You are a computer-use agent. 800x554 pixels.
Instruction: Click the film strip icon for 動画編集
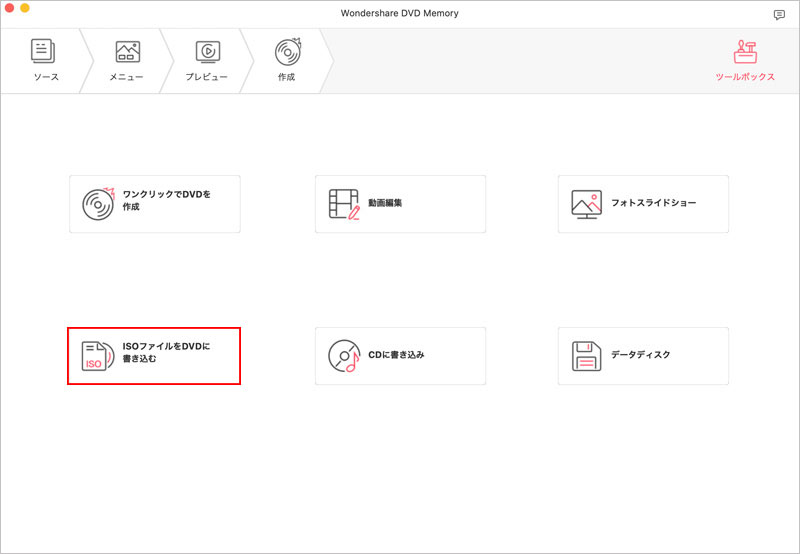point(344,204)
